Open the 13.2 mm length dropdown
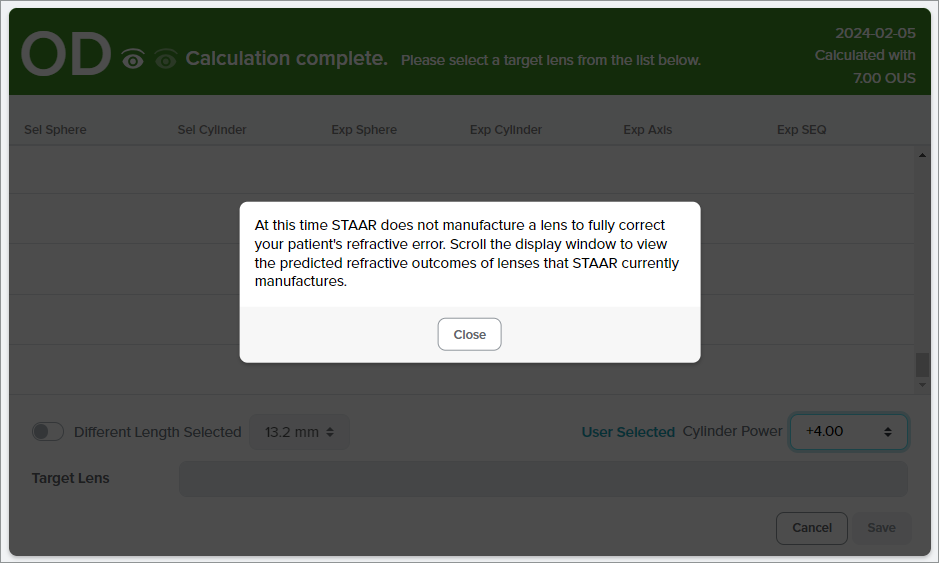939x563 pixels. click(x=299, y=432)
